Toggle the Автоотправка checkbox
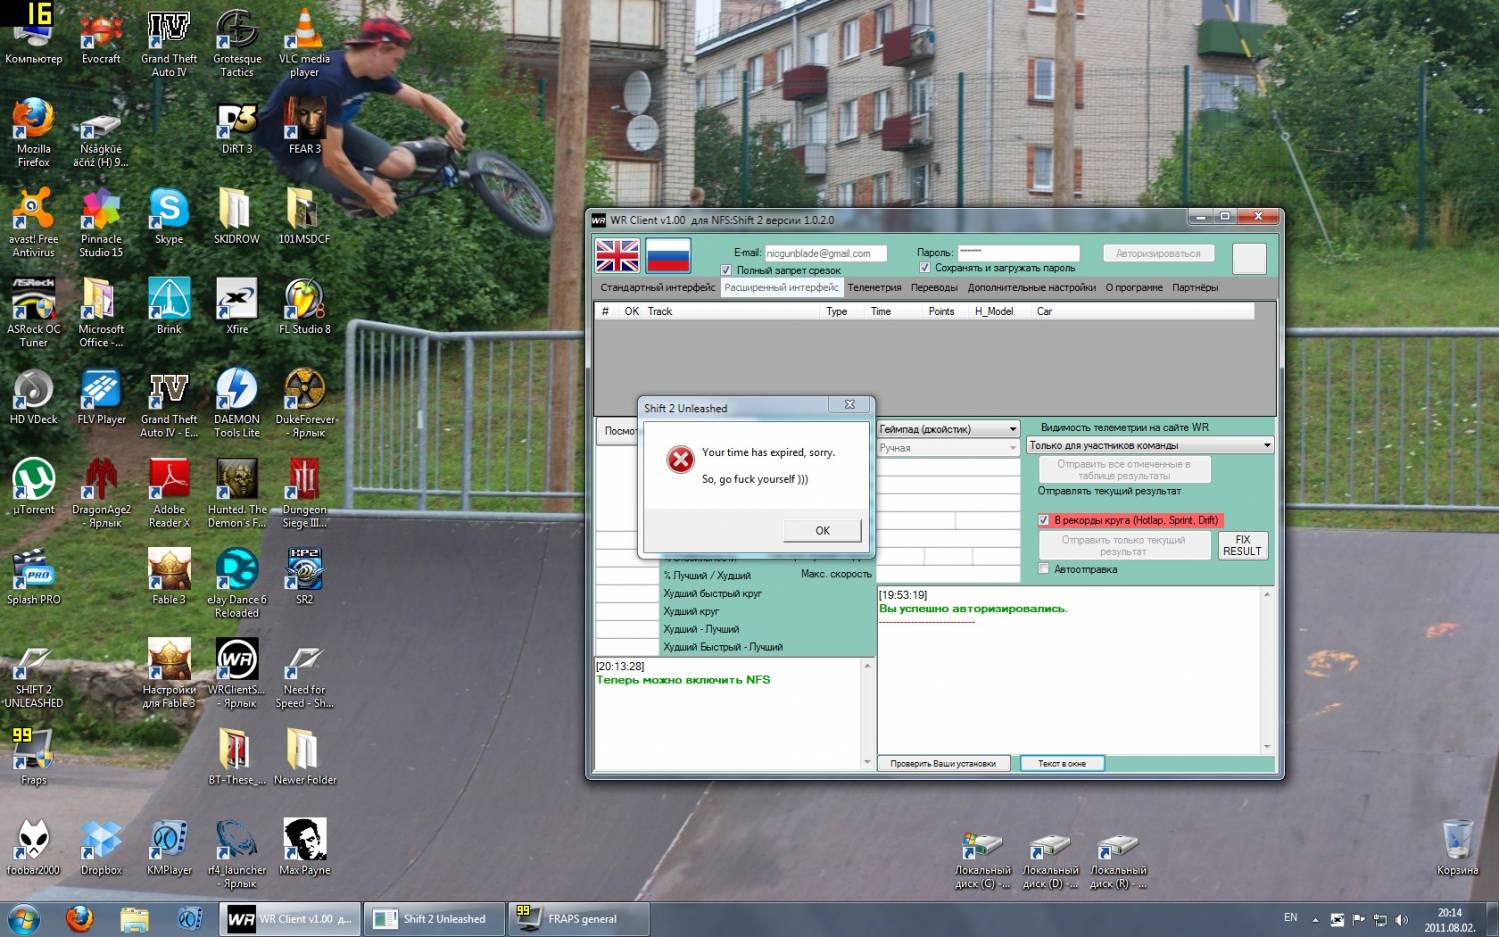 coord(1044,569)
